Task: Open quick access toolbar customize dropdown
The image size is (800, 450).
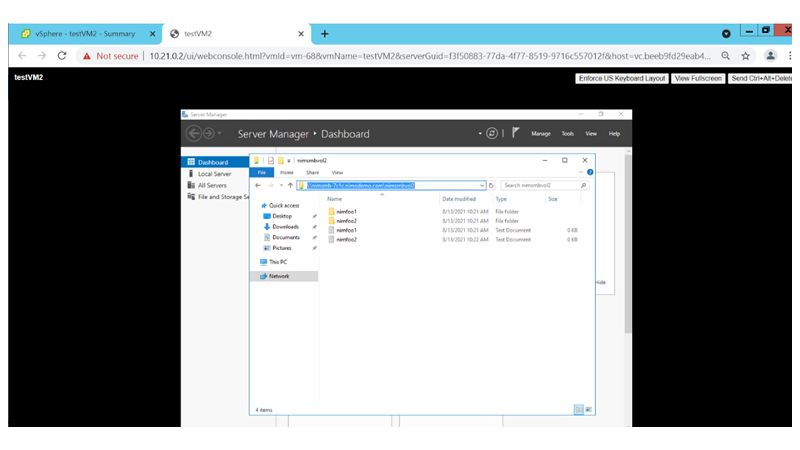Action: 289,161
